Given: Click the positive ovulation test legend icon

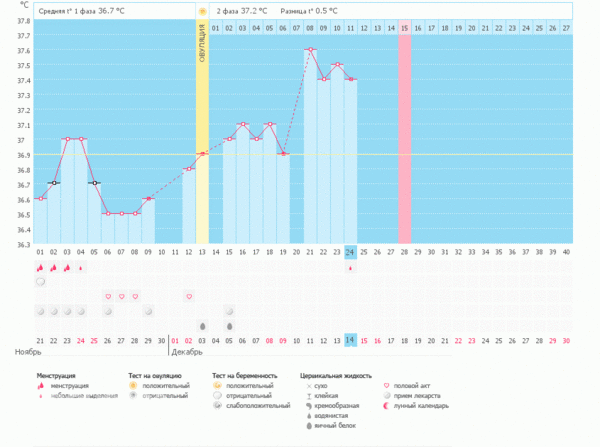Looking at the screenshot, I should tap(132, 384).
